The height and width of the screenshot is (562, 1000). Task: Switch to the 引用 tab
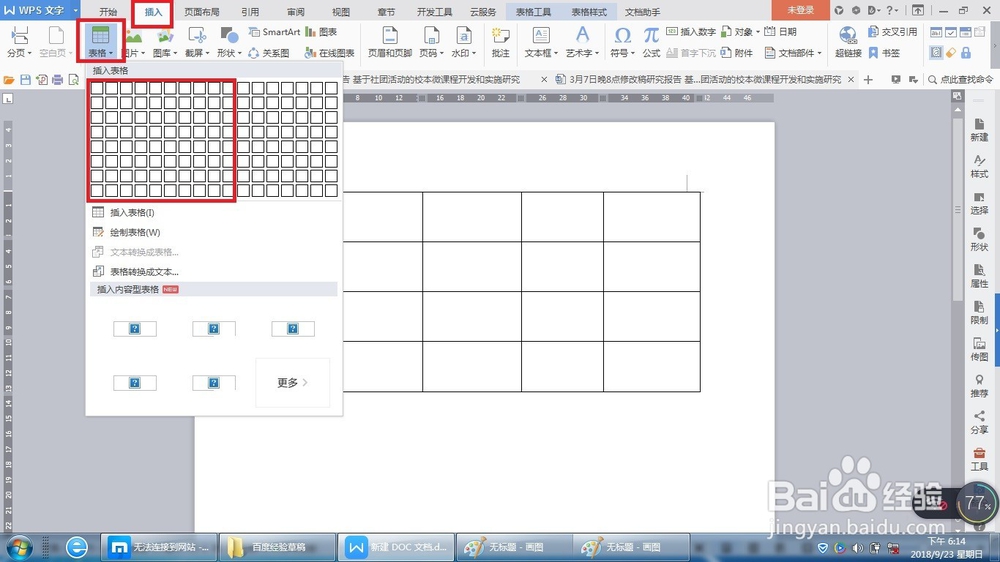(x=250, y=11)
